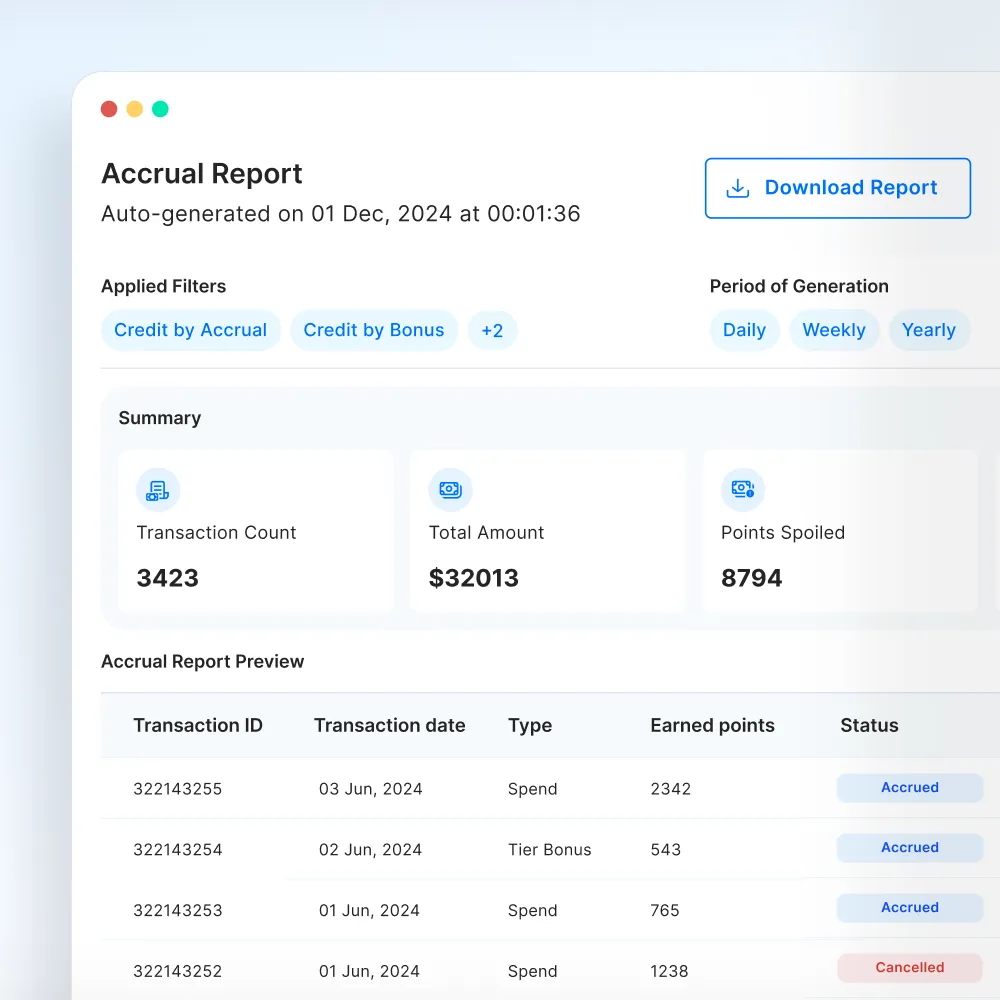The width and height of the screenshot is (1000, 1000).
Task: Click the download icon in Download Report button
Action: [x=737, y=188]
